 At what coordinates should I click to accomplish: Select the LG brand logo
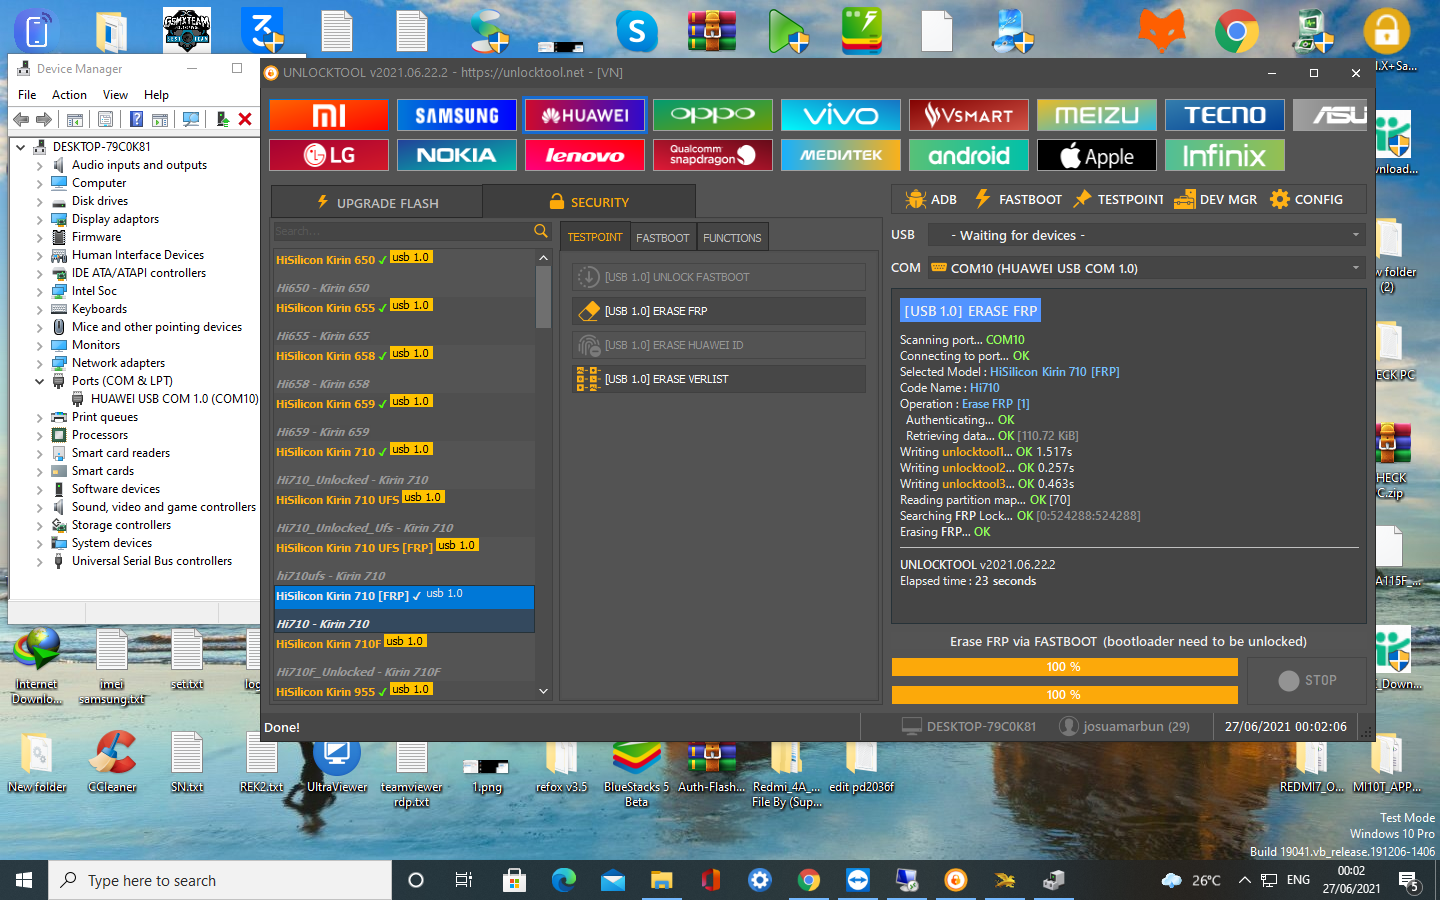[x=328, y=155]
